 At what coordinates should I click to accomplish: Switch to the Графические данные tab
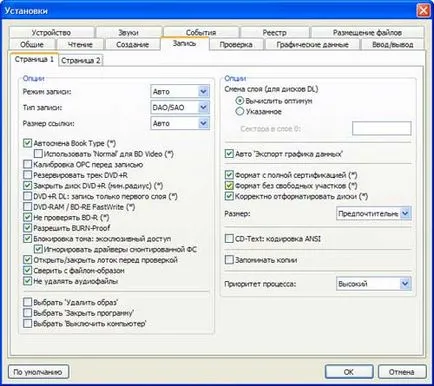click(x=312, y=44)
